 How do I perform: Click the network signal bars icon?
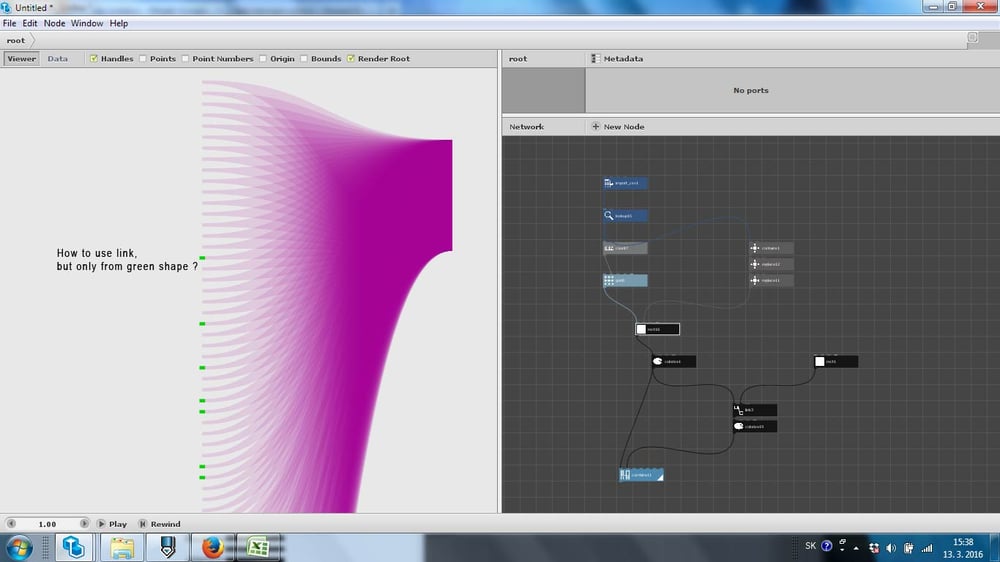[927, 548]
